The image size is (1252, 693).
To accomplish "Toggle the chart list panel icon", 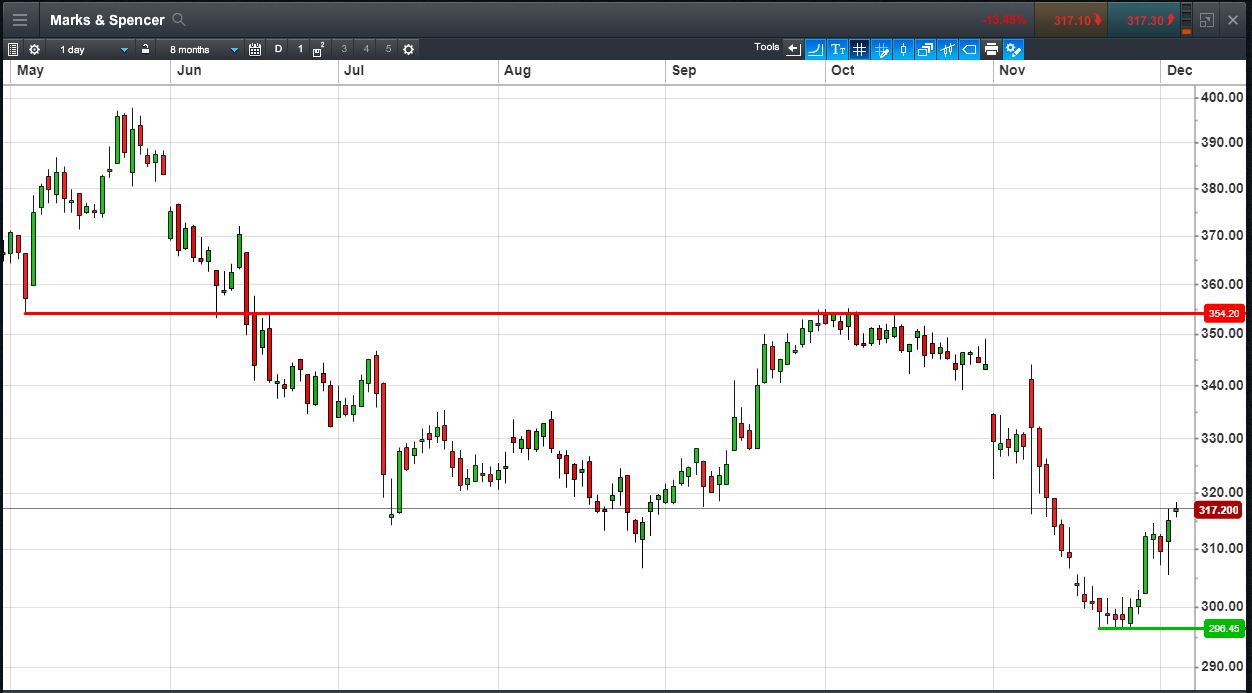I will [x=13, y=49].
